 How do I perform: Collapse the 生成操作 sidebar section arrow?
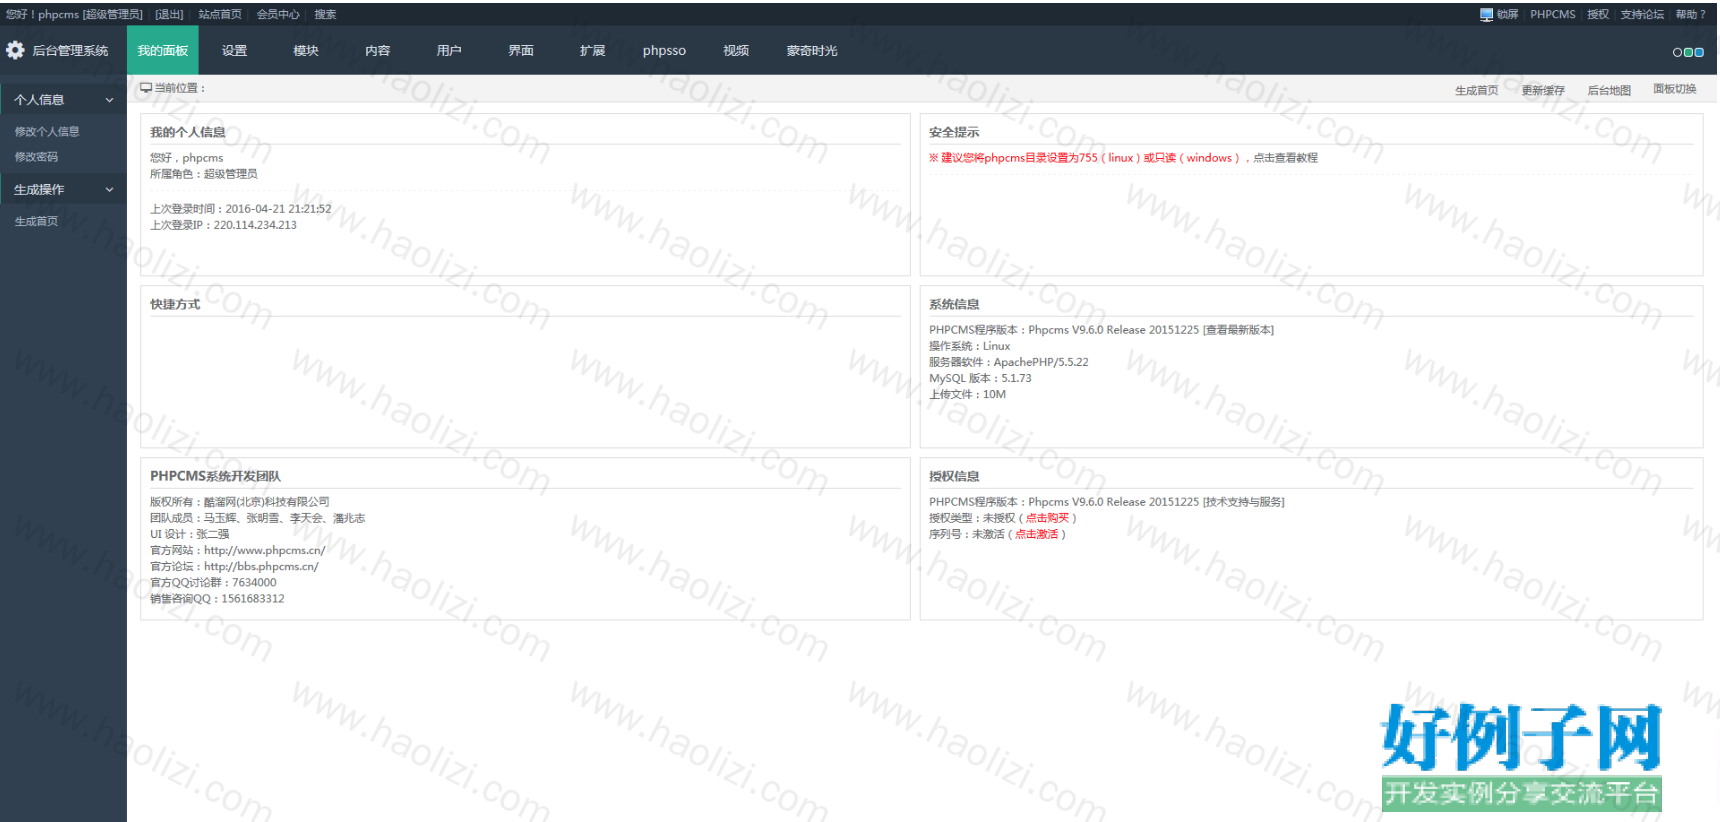[109, 190]
